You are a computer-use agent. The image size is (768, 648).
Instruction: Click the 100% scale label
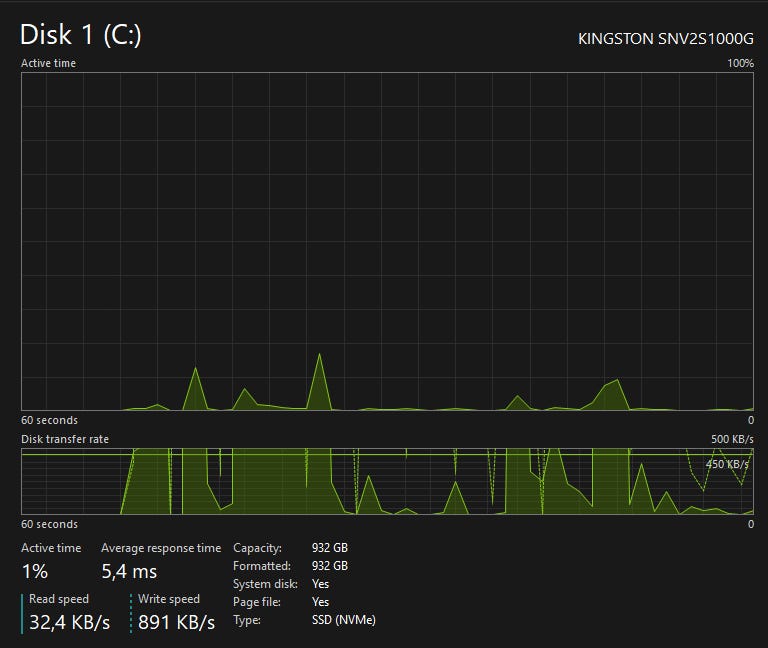(x=741, y=63)
